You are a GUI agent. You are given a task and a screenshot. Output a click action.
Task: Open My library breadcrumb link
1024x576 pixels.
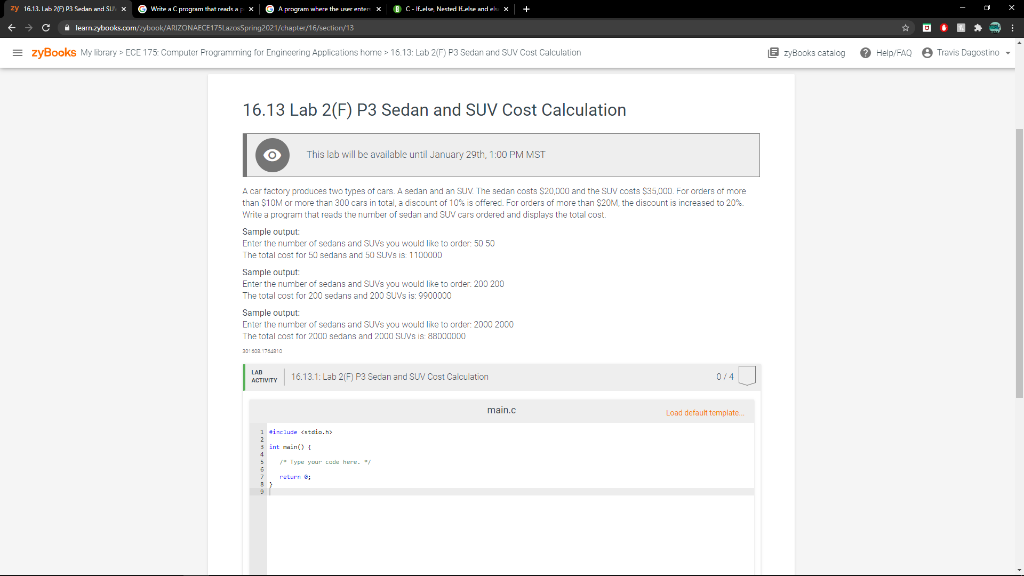99,53
